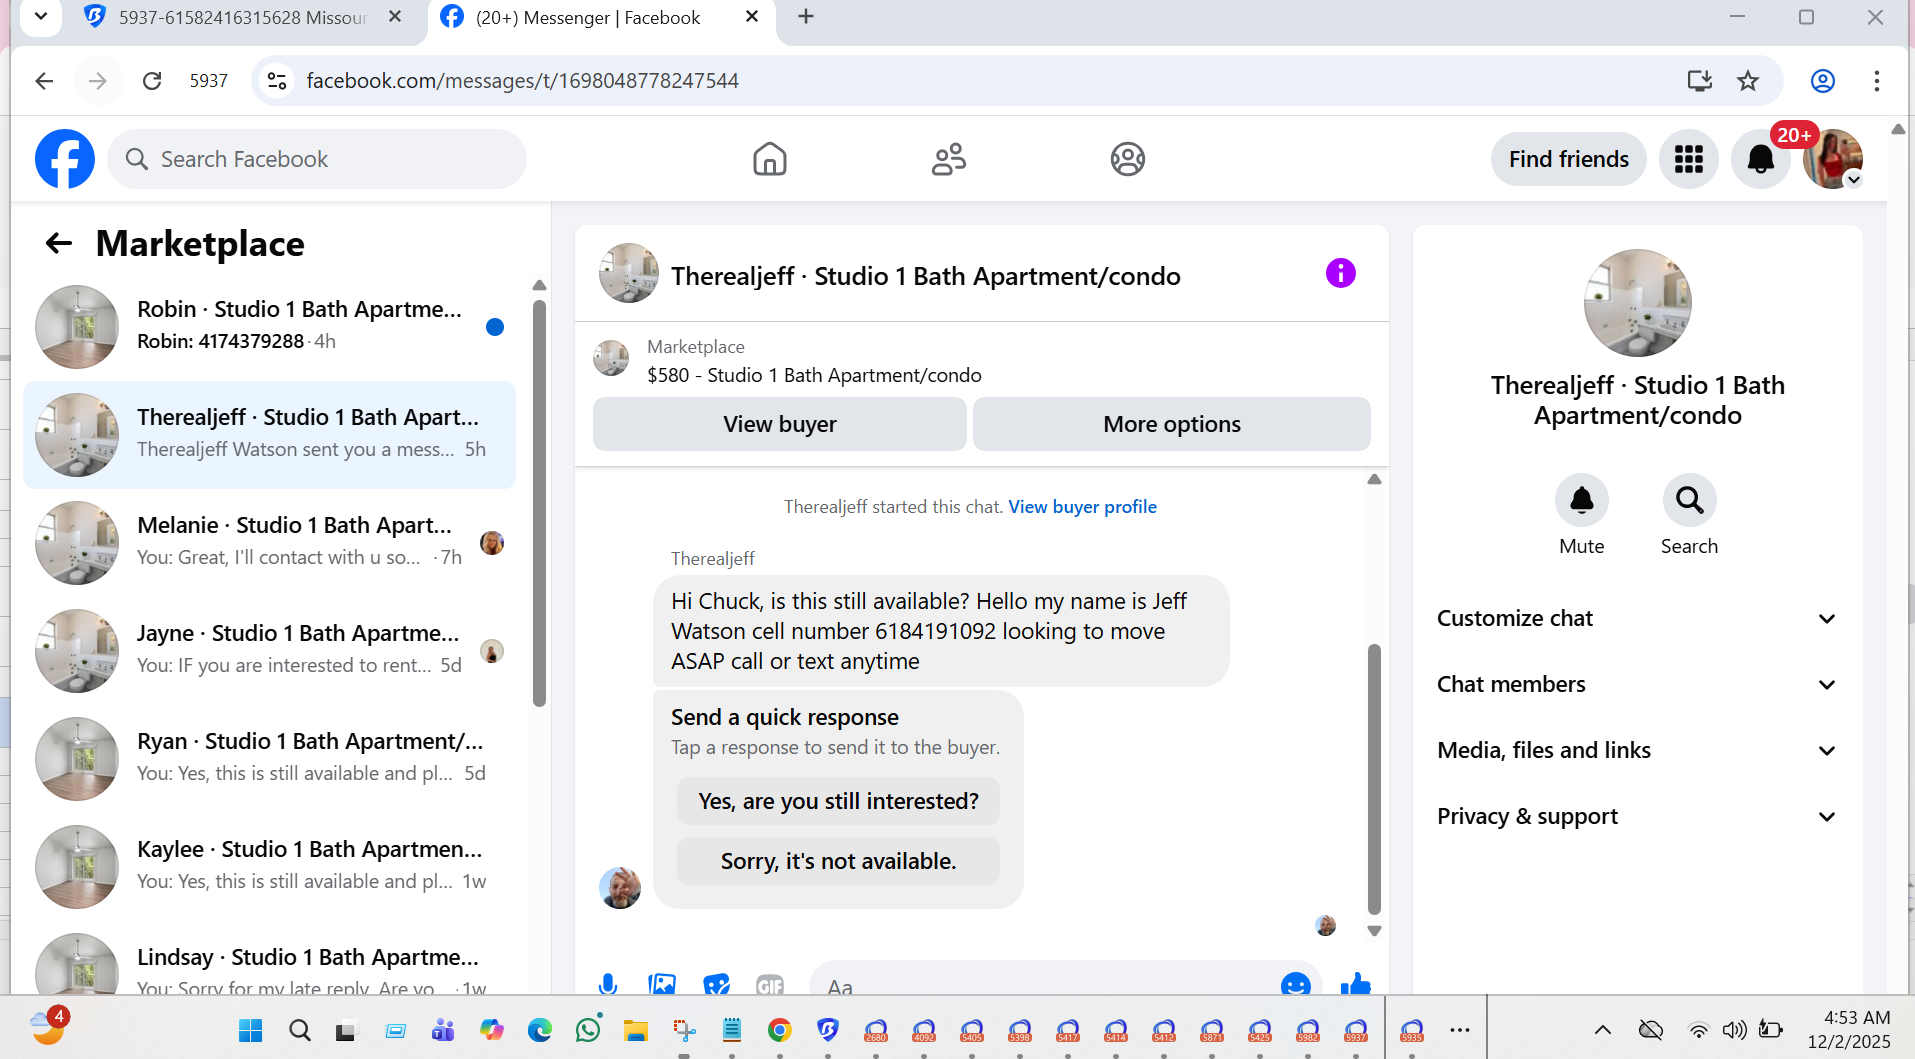Viewport: 1915px width, 1059px height.
Task: Open the Chrome profile icon
Action: (1823, 81)
